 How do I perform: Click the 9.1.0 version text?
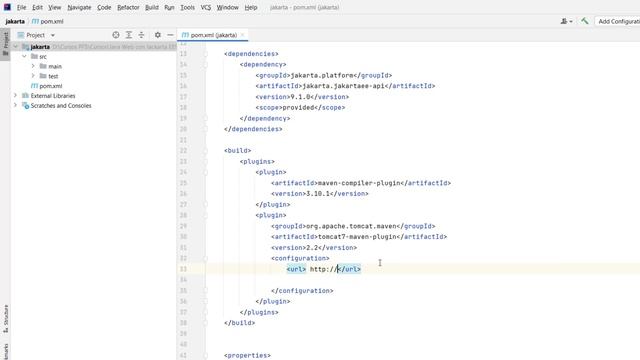(x=300, y=97)
